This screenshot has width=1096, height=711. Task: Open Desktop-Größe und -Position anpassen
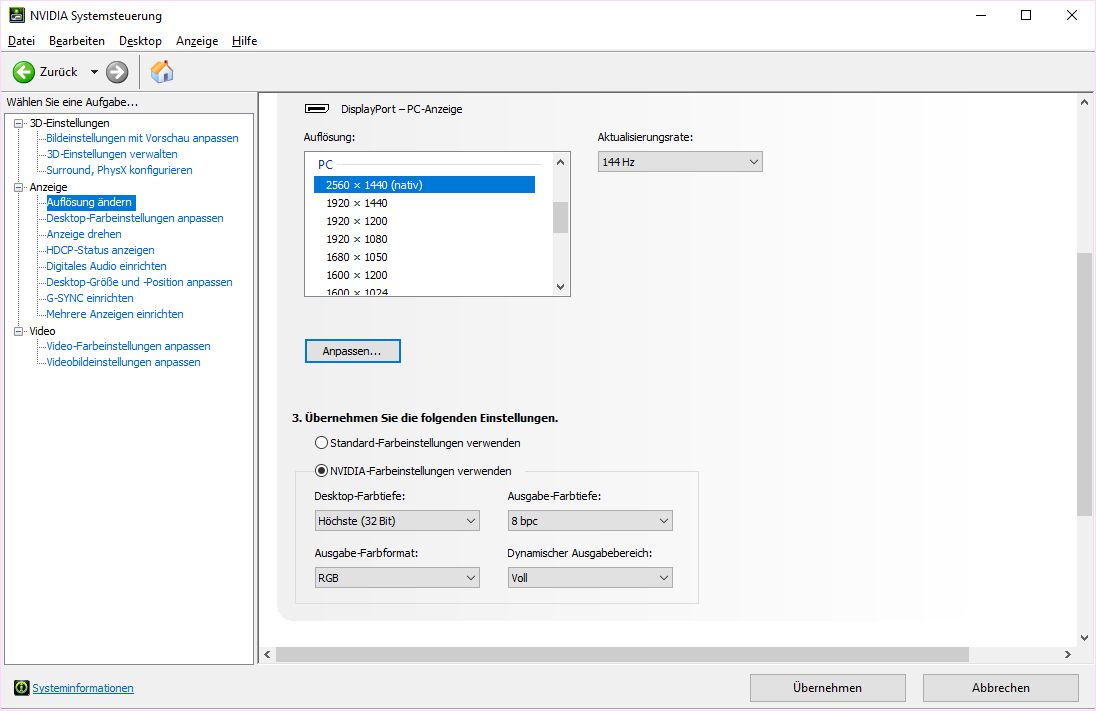(x=139, y=282)
